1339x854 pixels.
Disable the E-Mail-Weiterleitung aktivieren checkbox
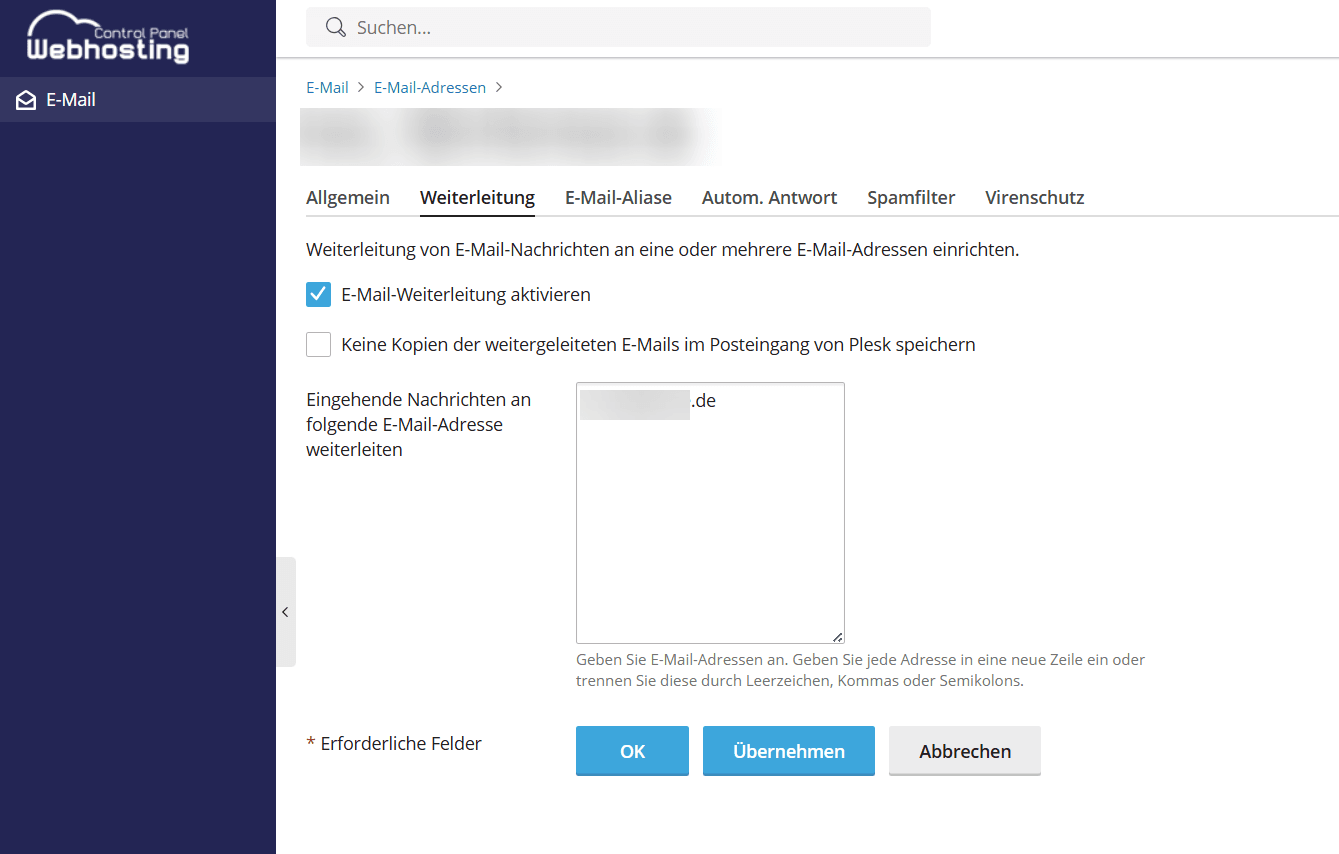pyautogui.click(x=318, y=295)
